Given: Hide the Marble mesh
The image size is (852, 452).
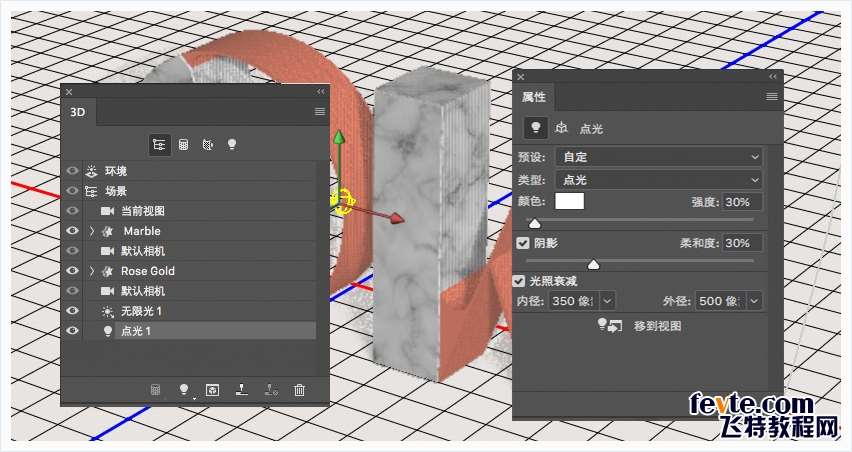Looking at the screenshot, I should pyautogui.click(x=72, y=231).
